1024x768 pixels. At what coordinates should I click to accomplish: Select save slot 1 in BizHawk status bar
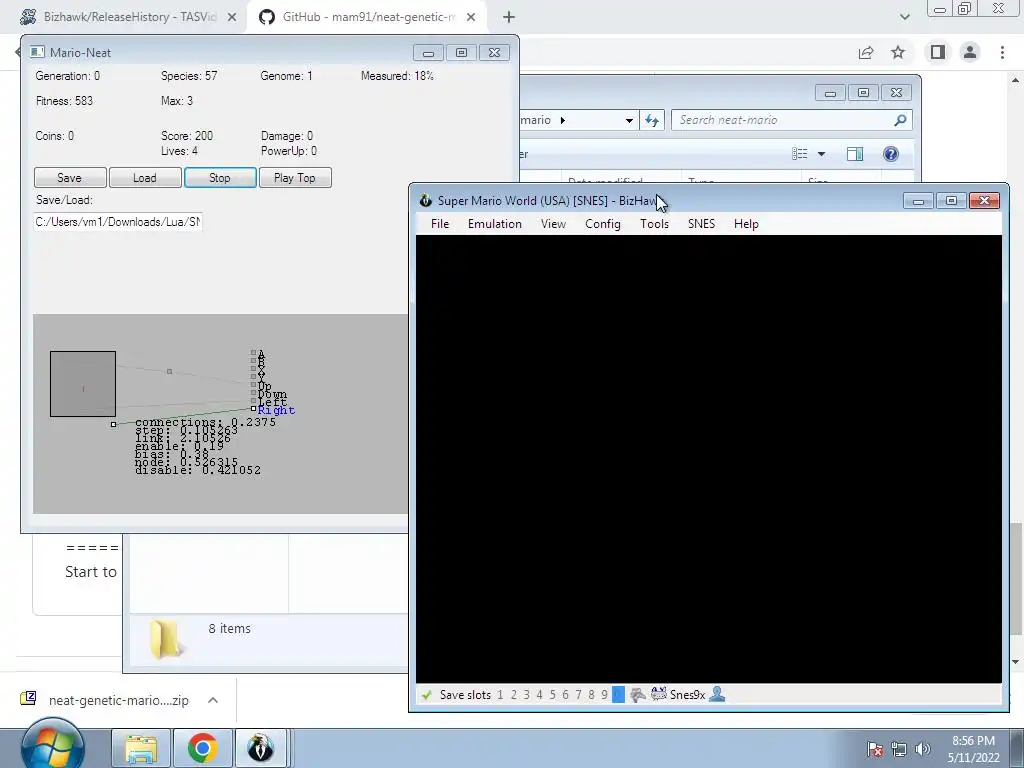tap(500, 695)
